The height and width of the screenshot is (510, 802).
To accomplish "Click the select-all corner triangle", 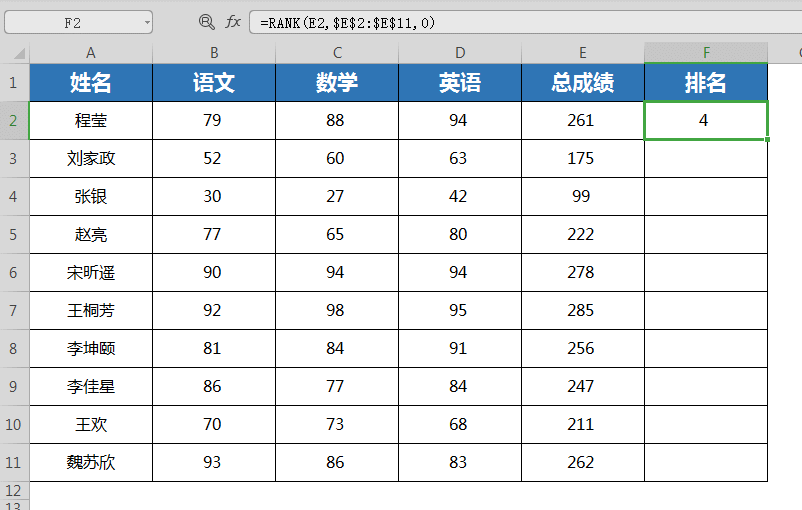I will pos(19,53).
